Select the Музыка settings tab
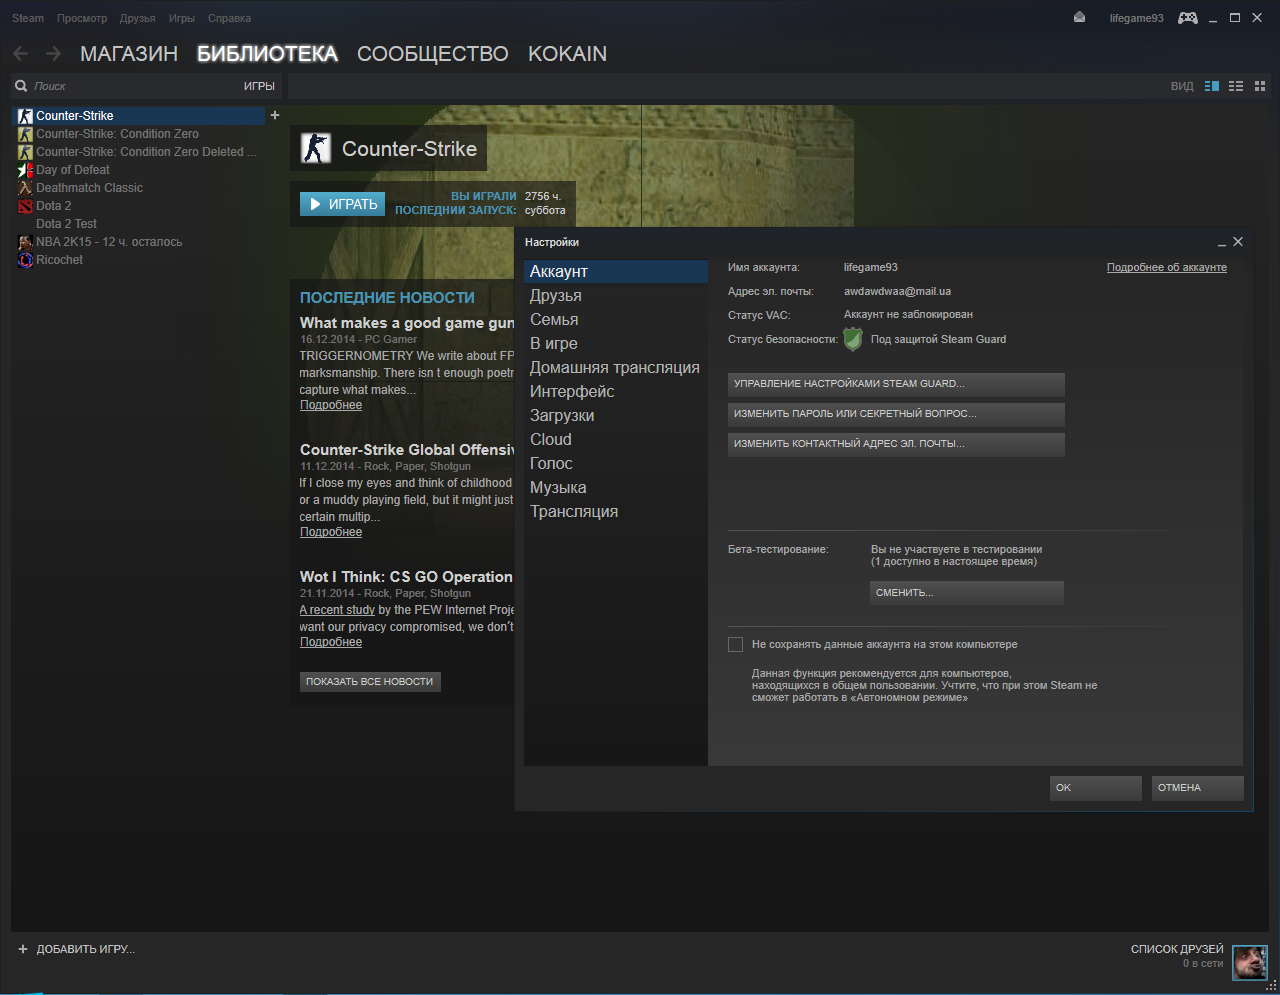1280x995 pixels. pos(616,488)
